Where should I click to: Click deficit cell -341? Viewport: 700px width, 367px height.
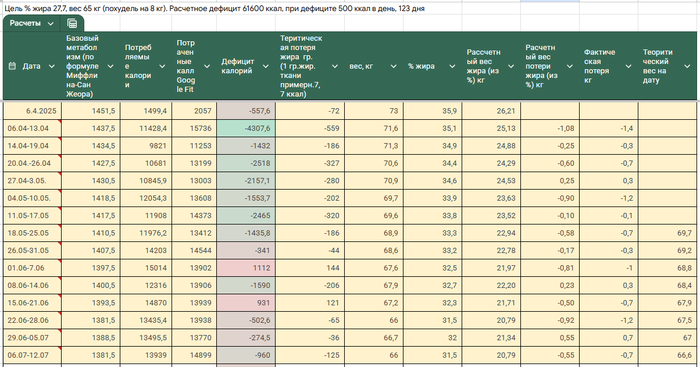tap(246, 250)
